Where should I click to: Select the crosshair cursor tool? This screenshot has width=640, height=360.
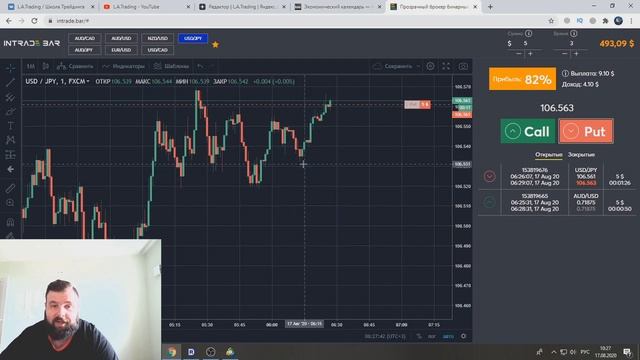click(x=10, y=68)
